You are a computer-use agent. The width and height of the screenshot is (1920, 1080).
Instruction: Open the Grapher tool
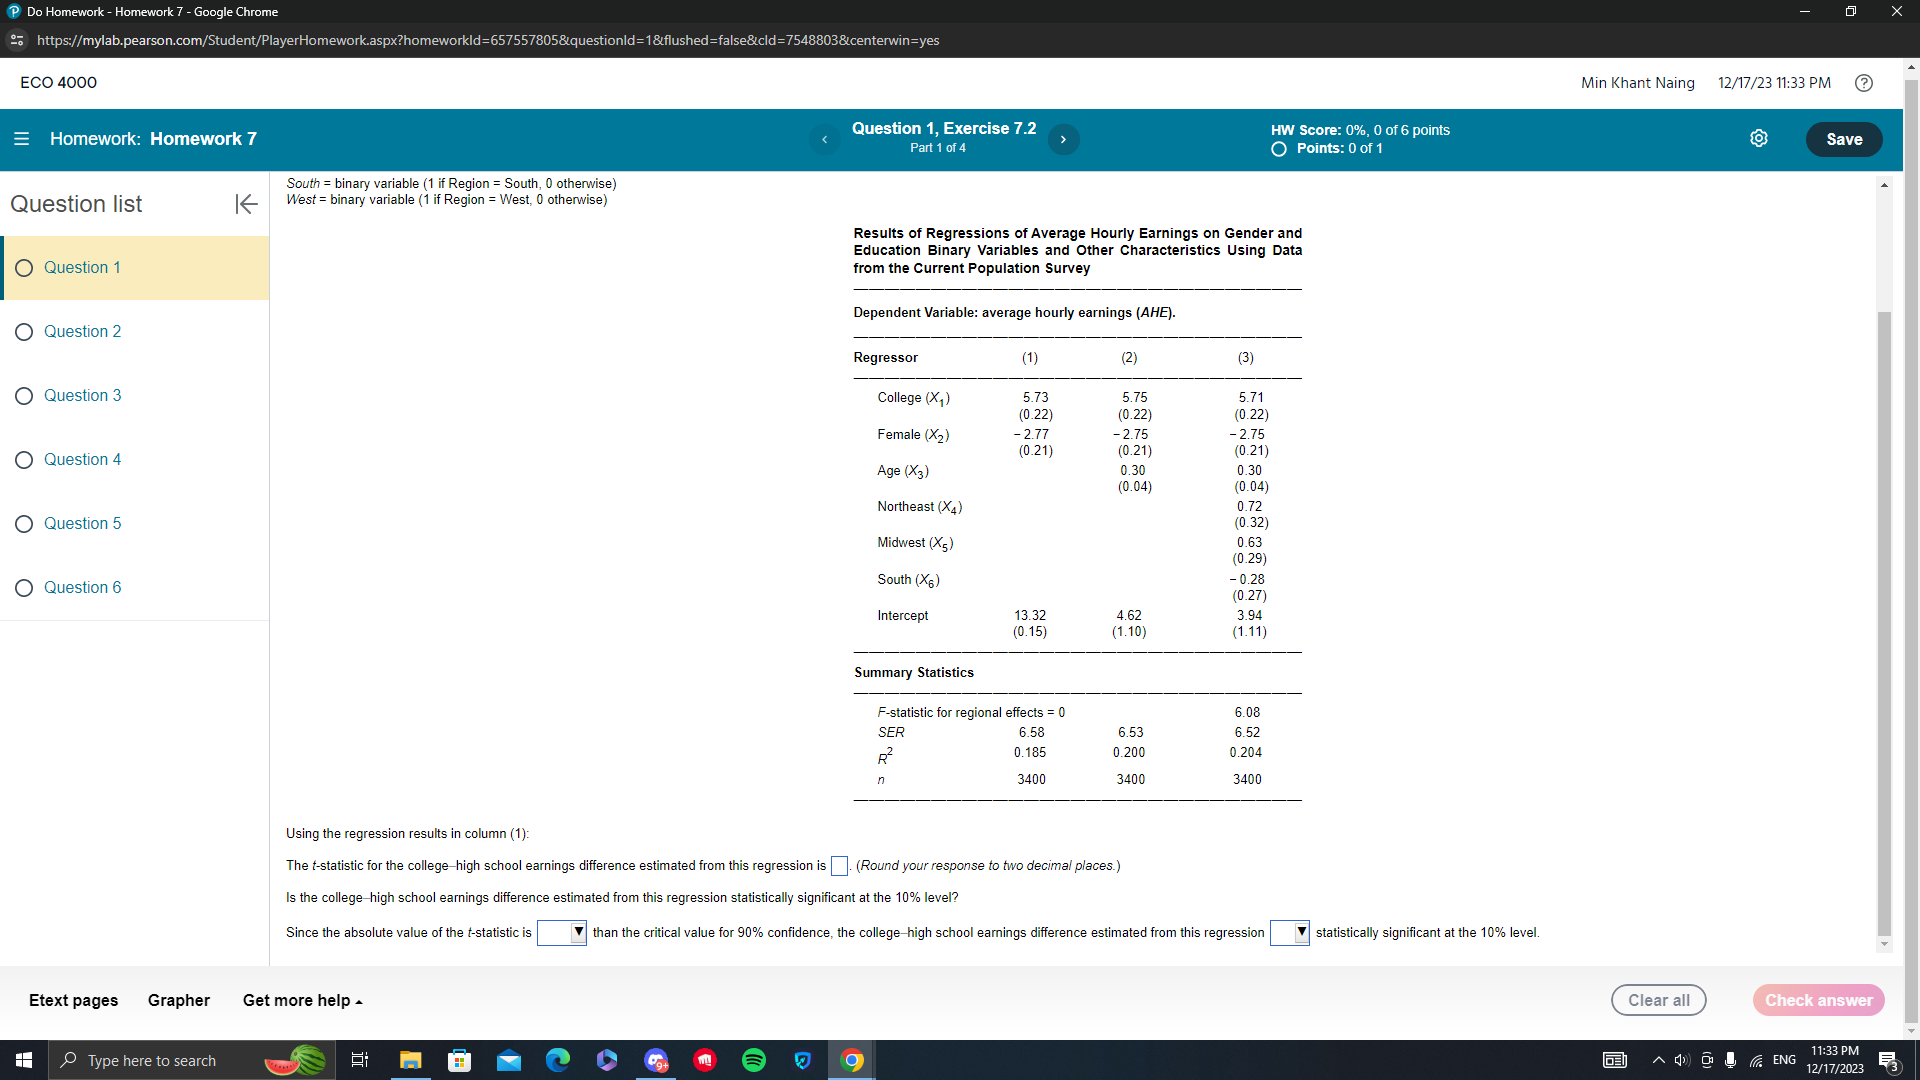pos(178,1000)
